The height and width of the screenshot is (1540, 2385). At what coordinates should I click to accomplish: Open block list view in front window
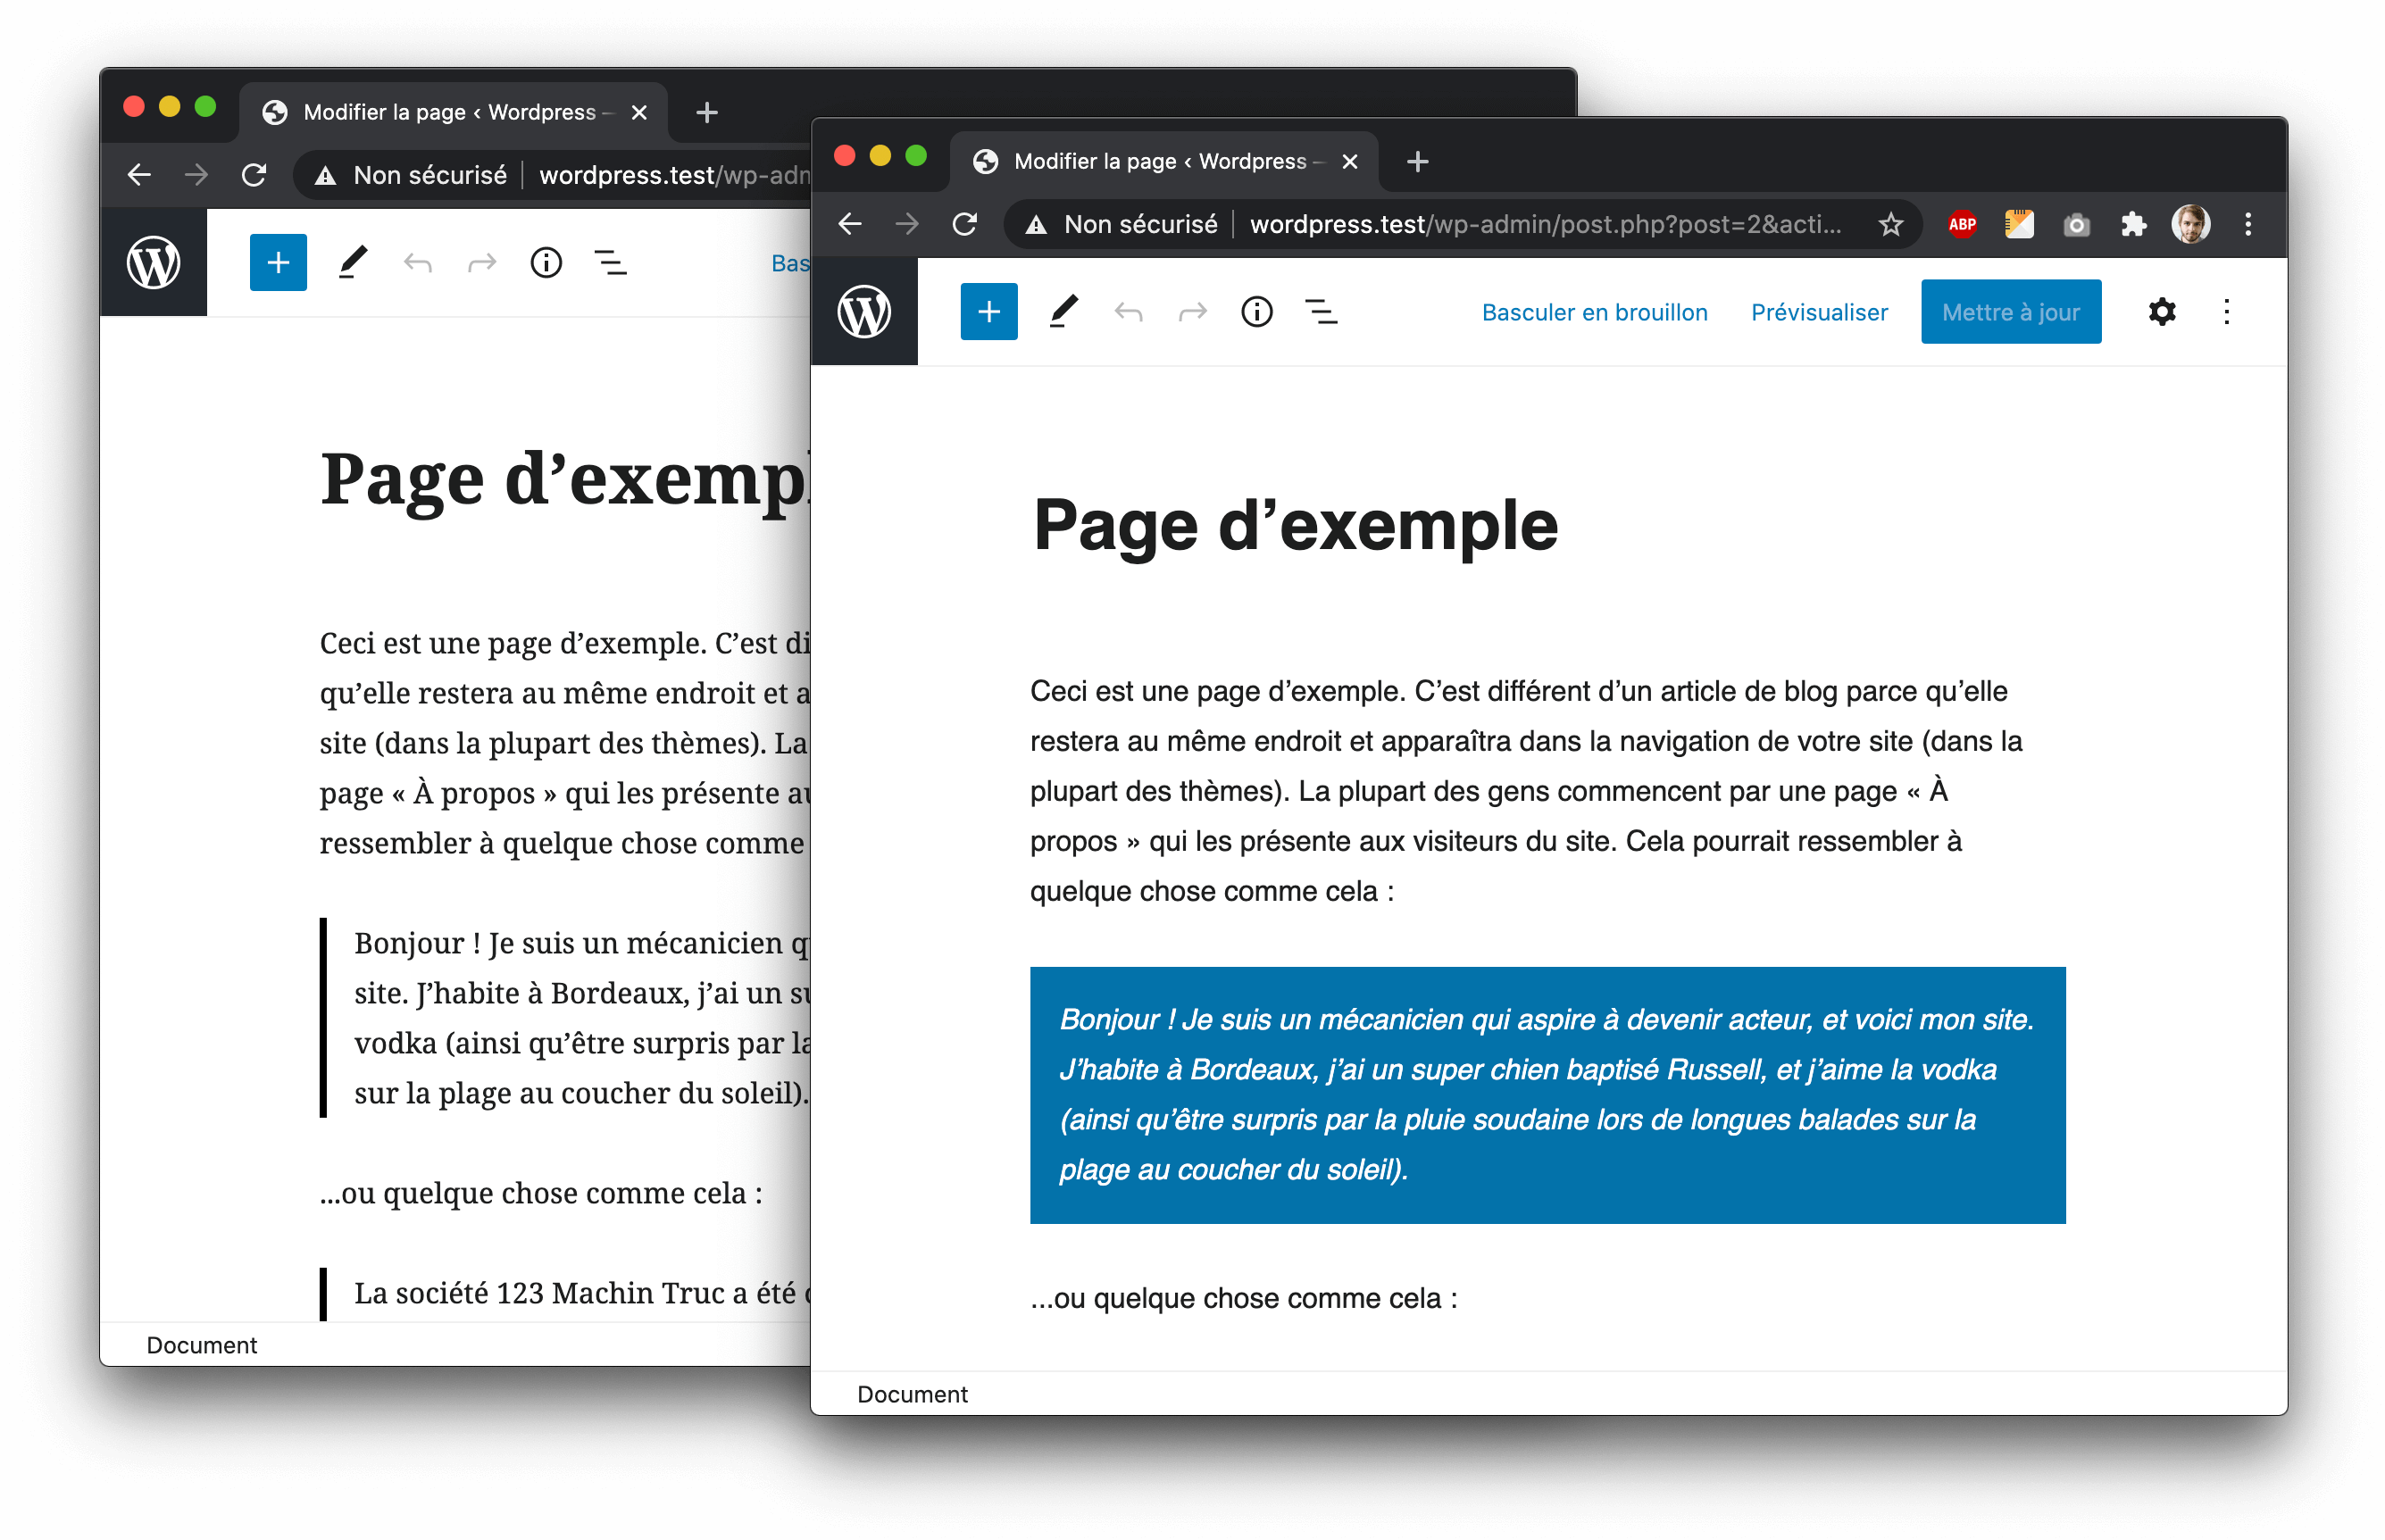pos(1321,312)
